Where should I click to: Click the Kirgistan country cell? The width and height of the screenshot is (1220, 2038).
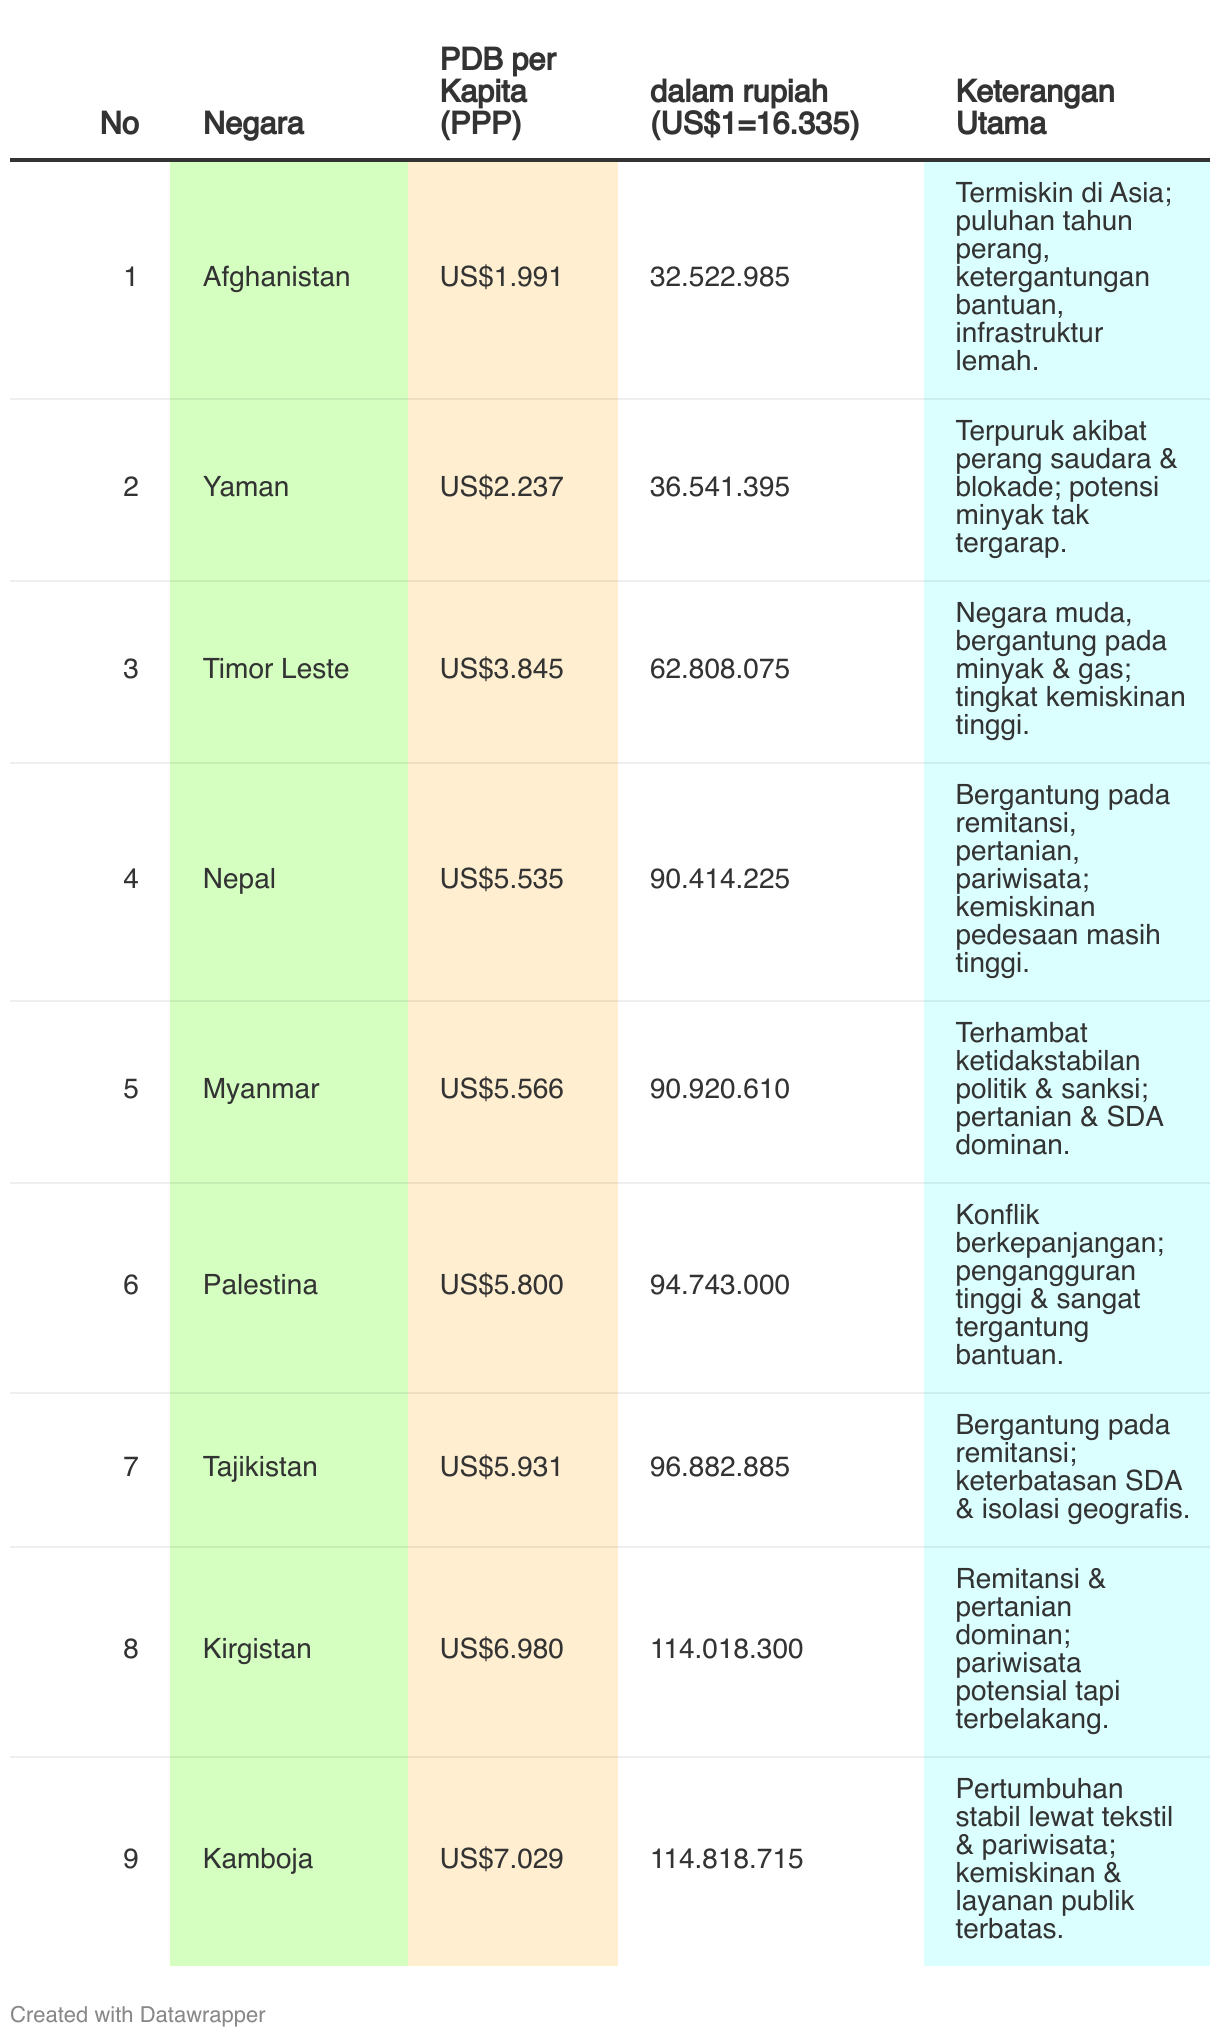pyautogui.click(x=289, y=1651)
